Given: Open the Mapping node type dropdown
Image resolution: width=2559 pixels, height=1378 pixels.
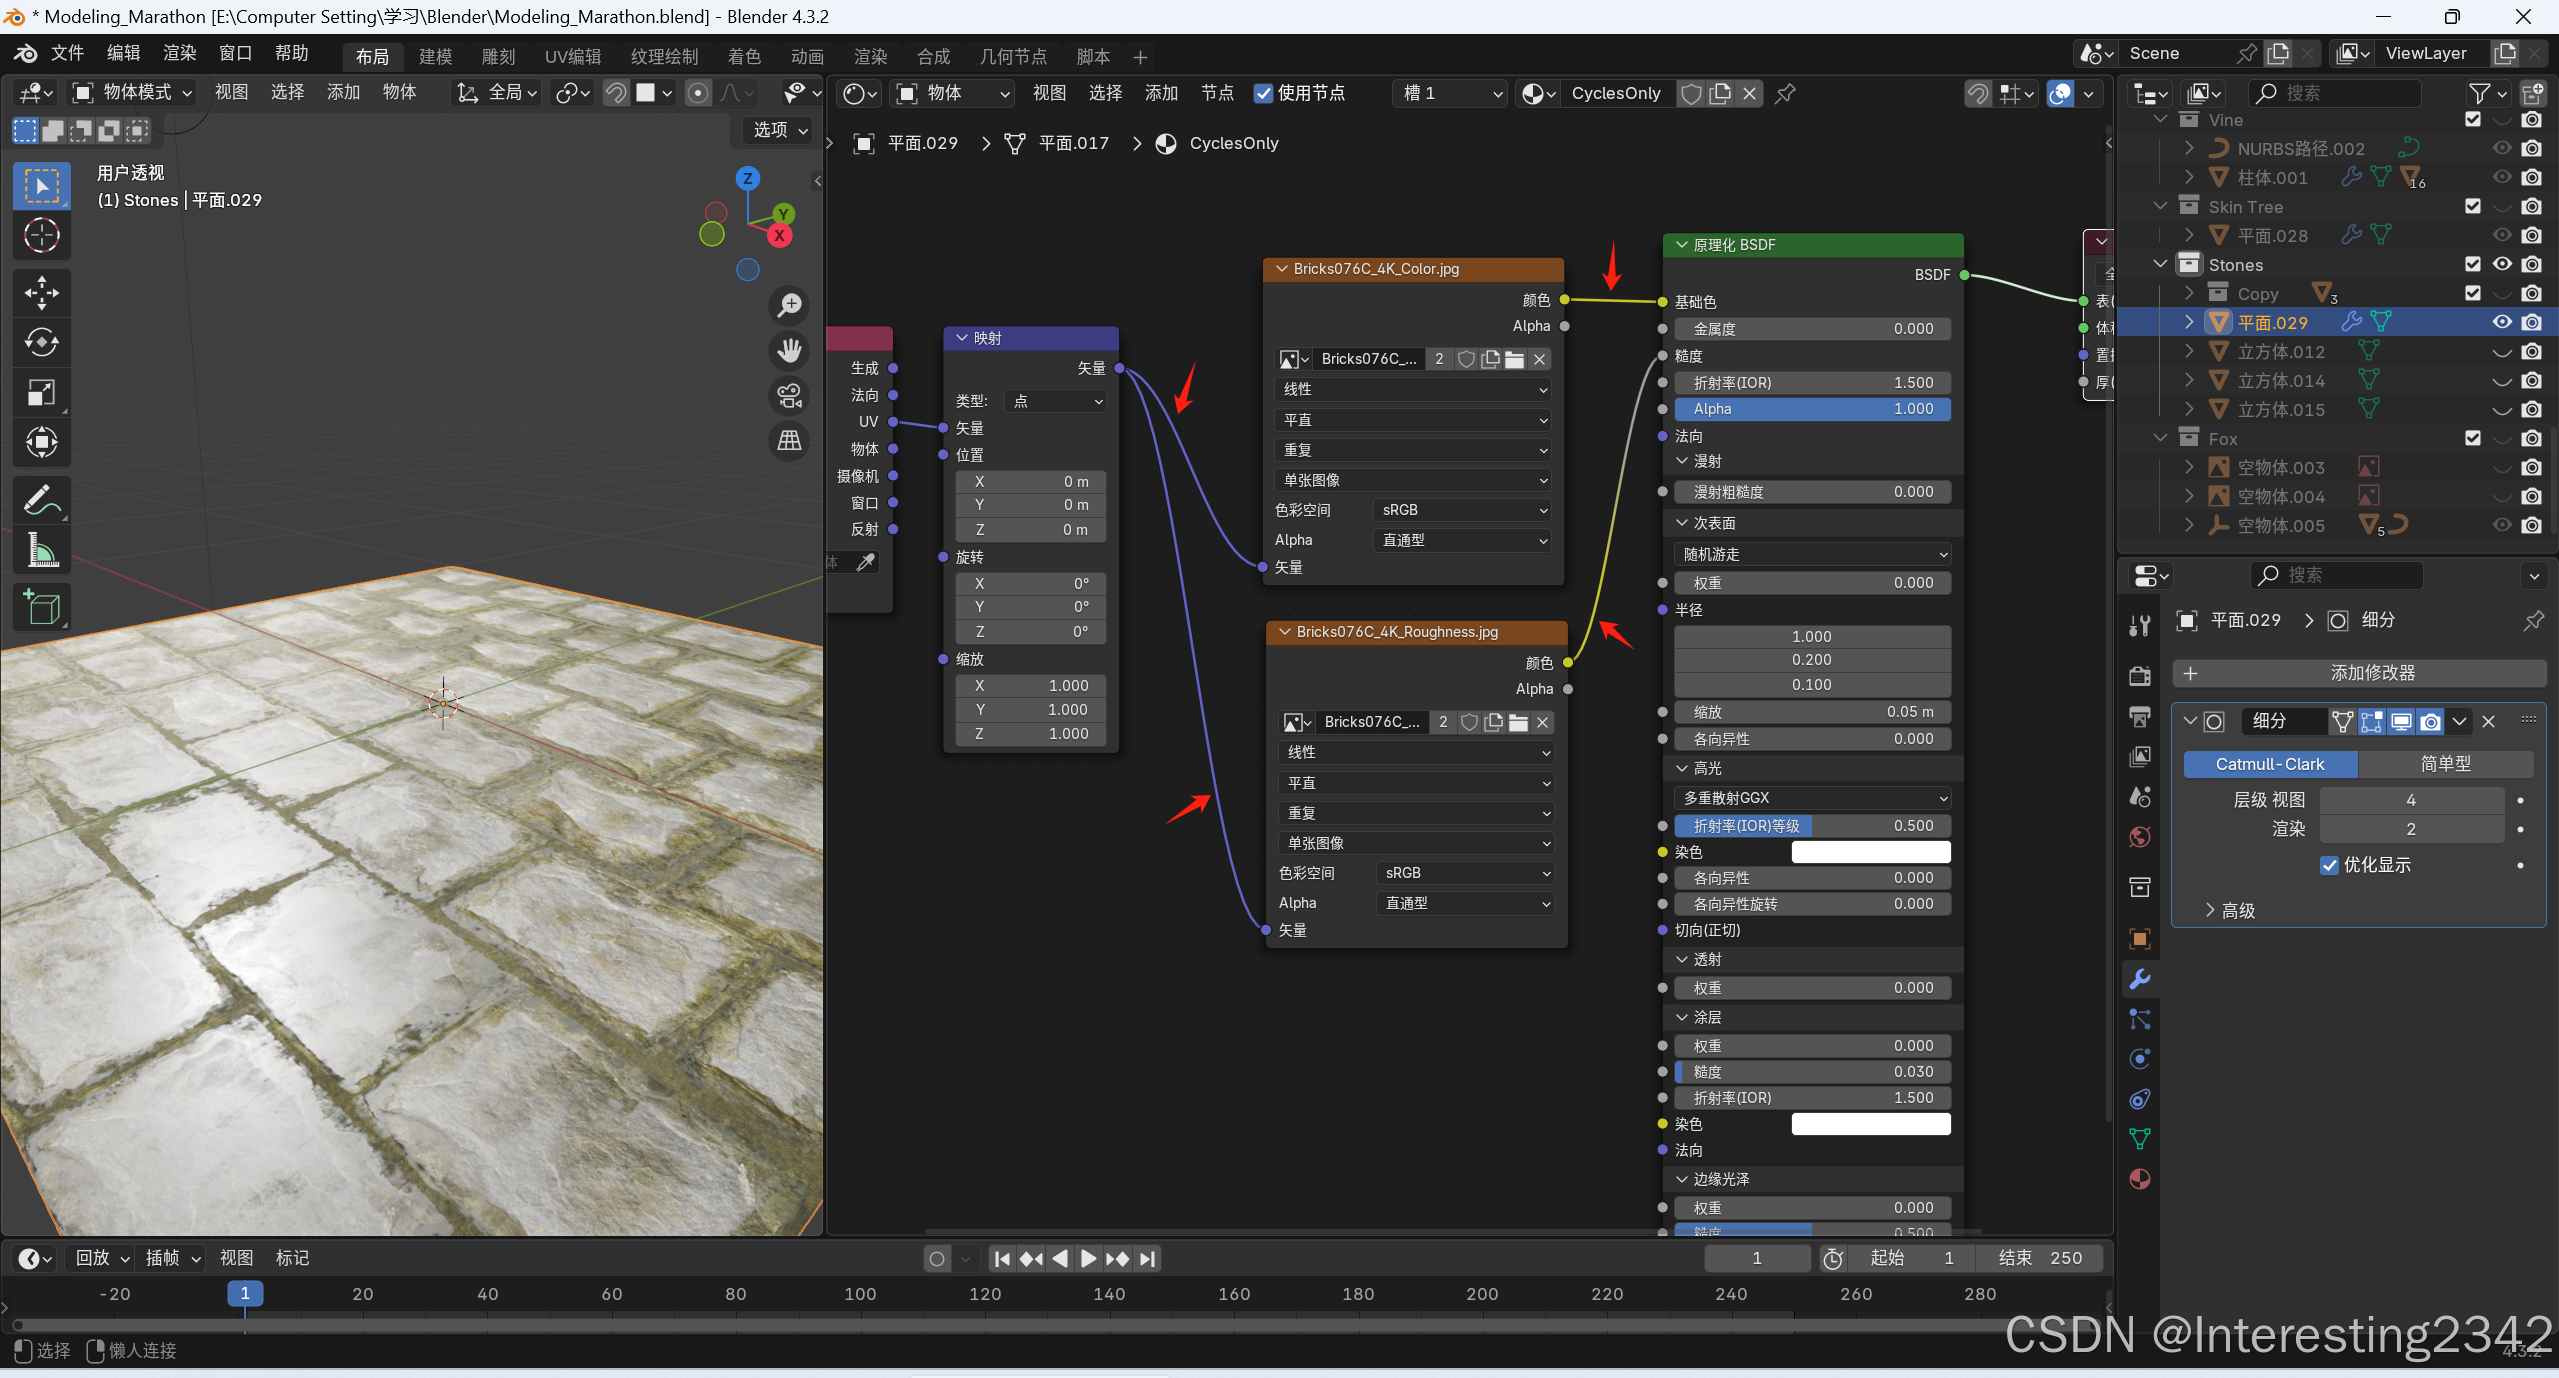Looking at the screenshot, I should 1057,401.
